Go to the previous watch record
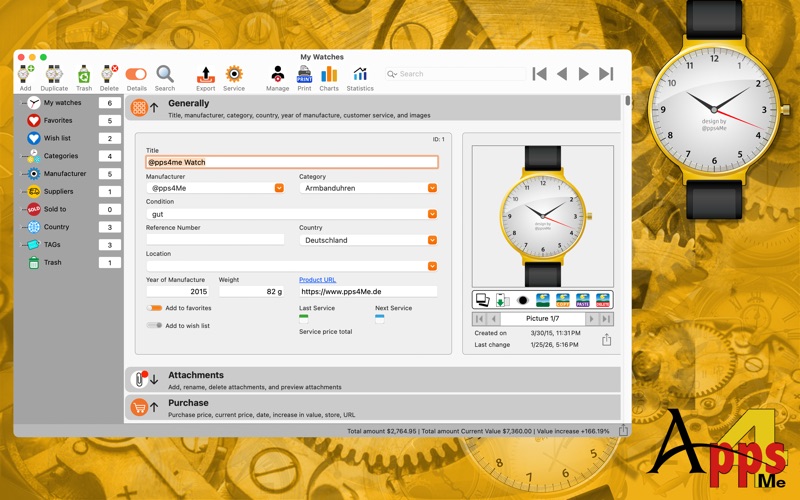 [562, 74]
